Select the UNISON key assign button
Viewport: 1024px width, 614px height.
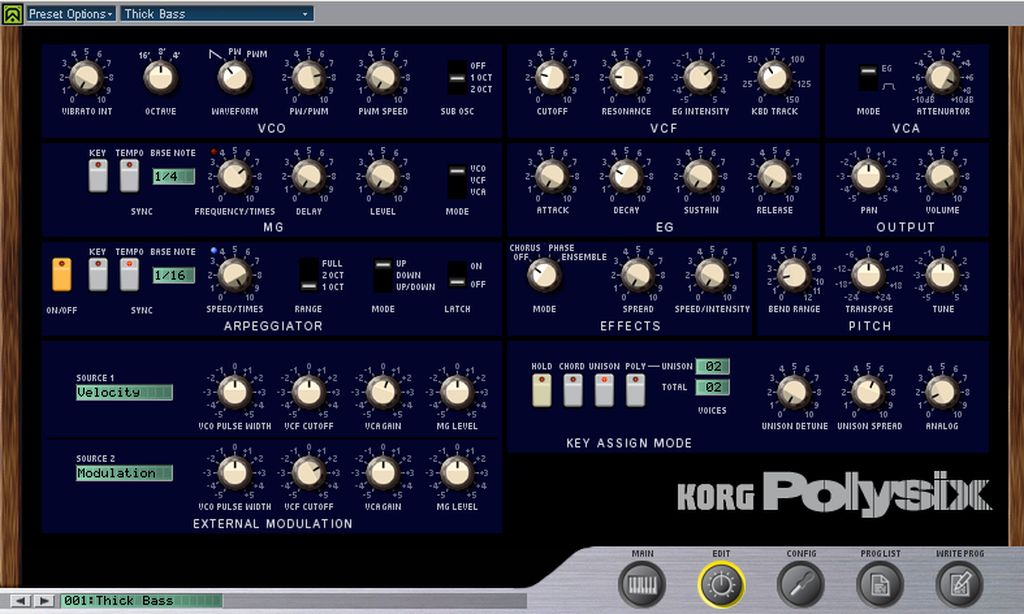point(604,390)
